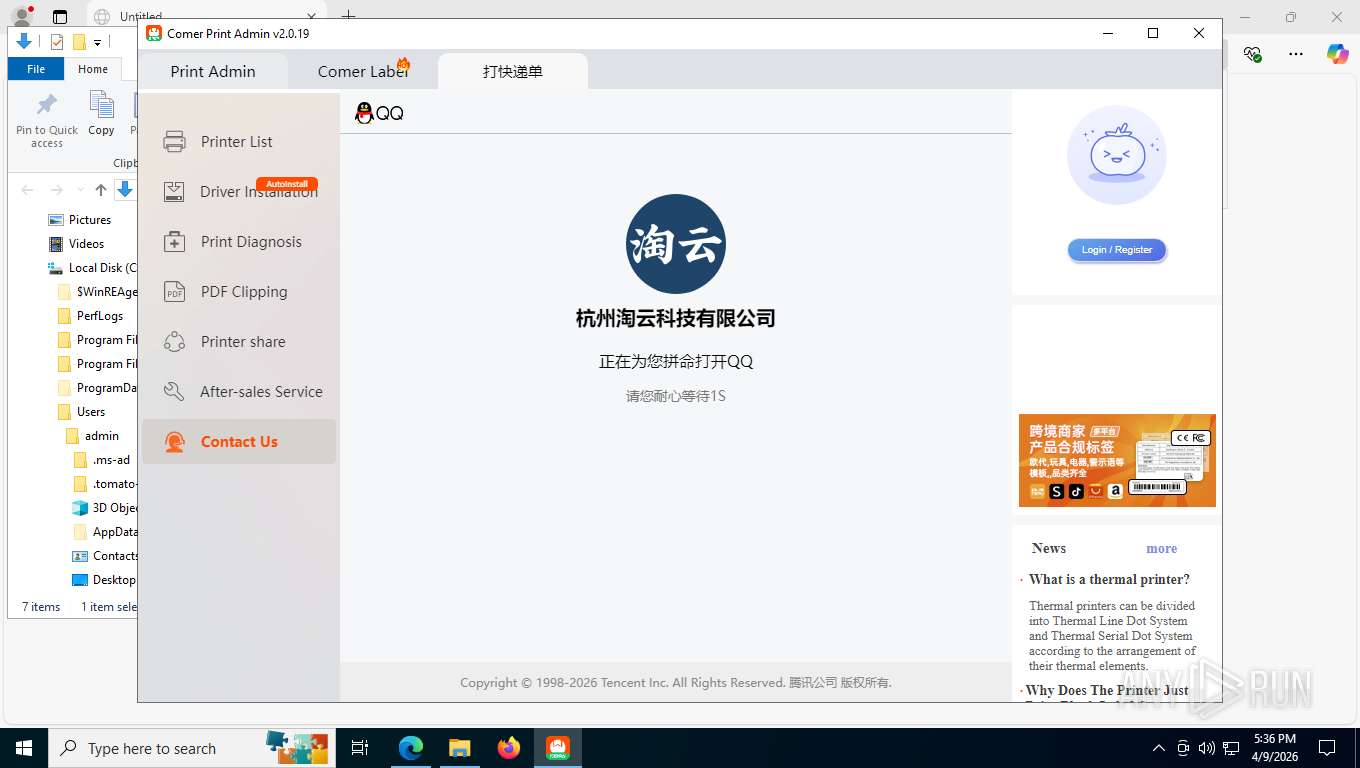Go up one folder in Explorer
Viewport: 1360px width, 768px height.
tap(100, 190)
